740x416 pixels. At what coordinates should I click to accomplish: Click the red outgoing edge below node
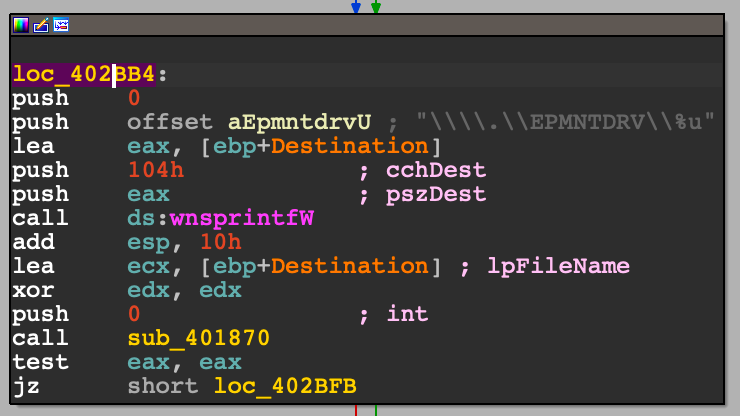click(x=357, y=410)
